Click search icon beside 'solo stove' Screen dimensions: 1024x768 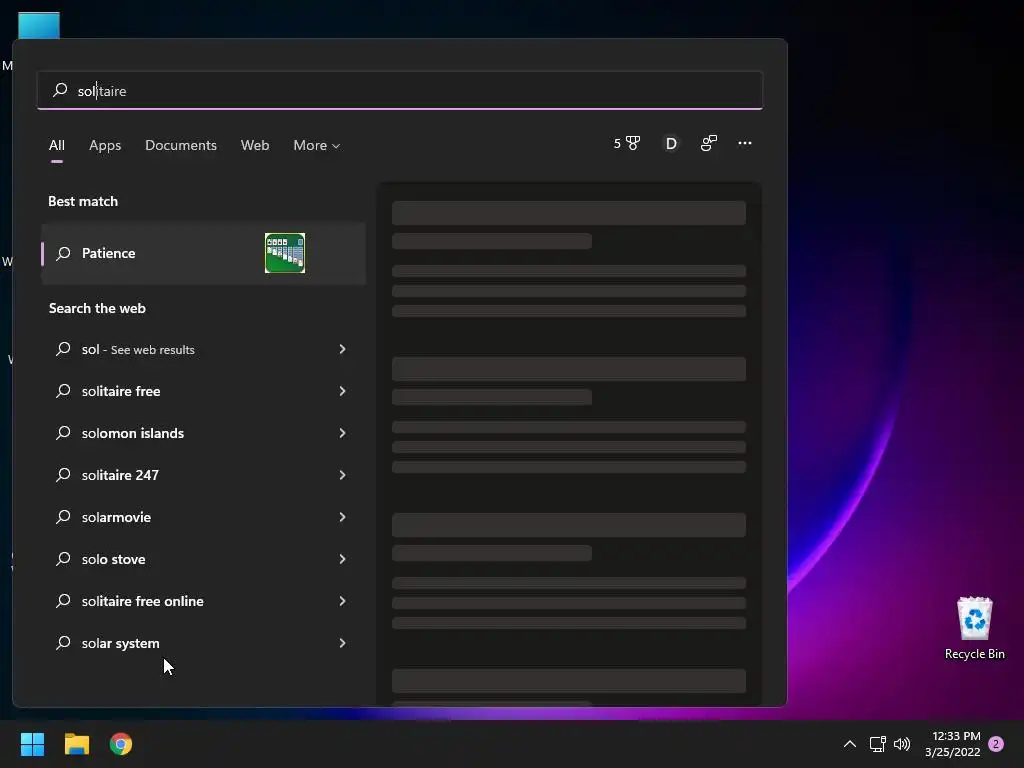point(63,559)
